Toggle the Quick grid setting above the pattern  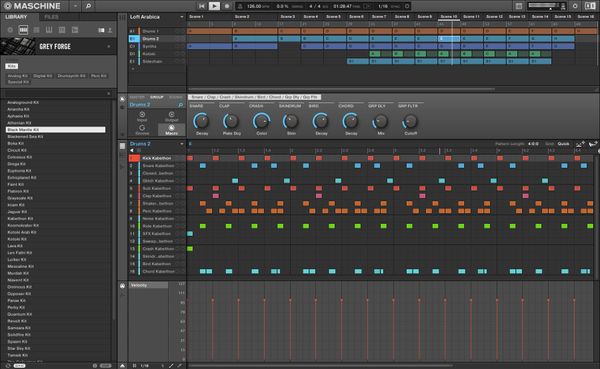563,144
